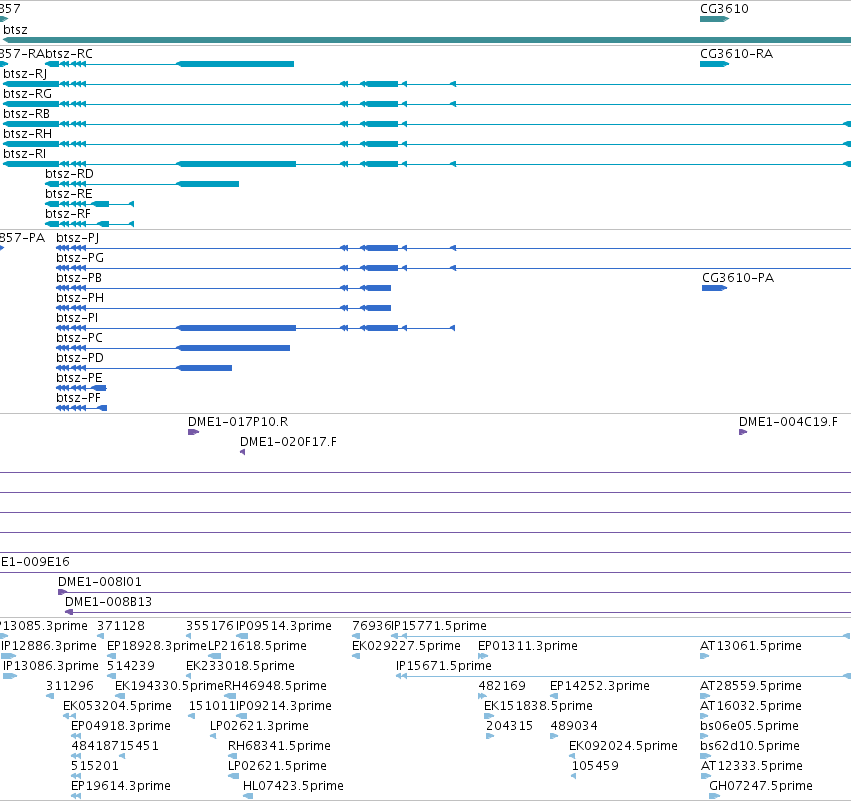This screenshot has width=851, height=801.
Task: Click the btsz-PJ protein label
Action: [x=78, y=238]
